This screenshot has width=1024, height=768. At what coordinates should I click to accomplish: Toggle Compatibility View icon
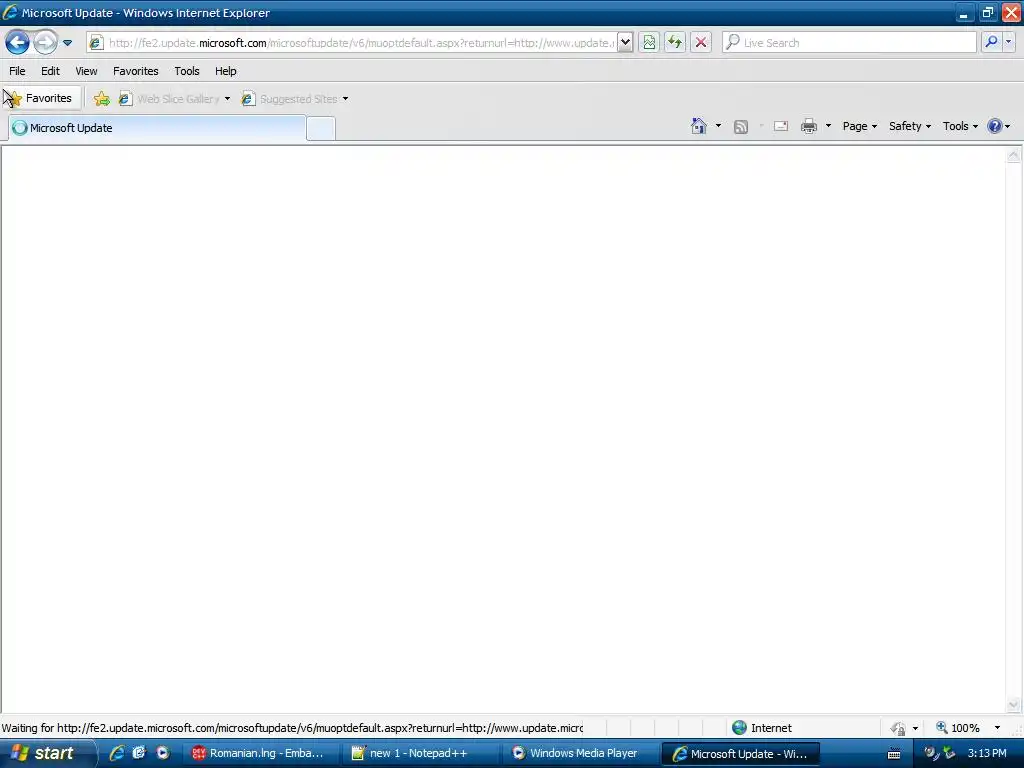tap(648, 43)
